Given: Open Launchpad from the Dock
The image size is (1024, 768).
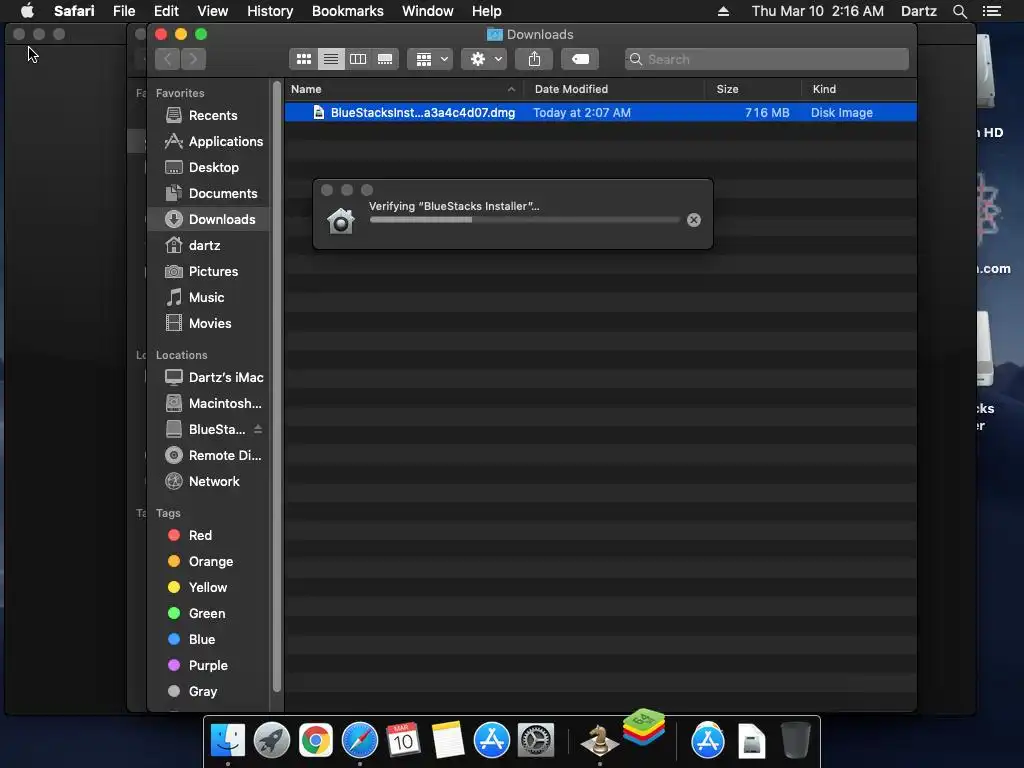Looking at the screenshot, I should tap(272, 740).
